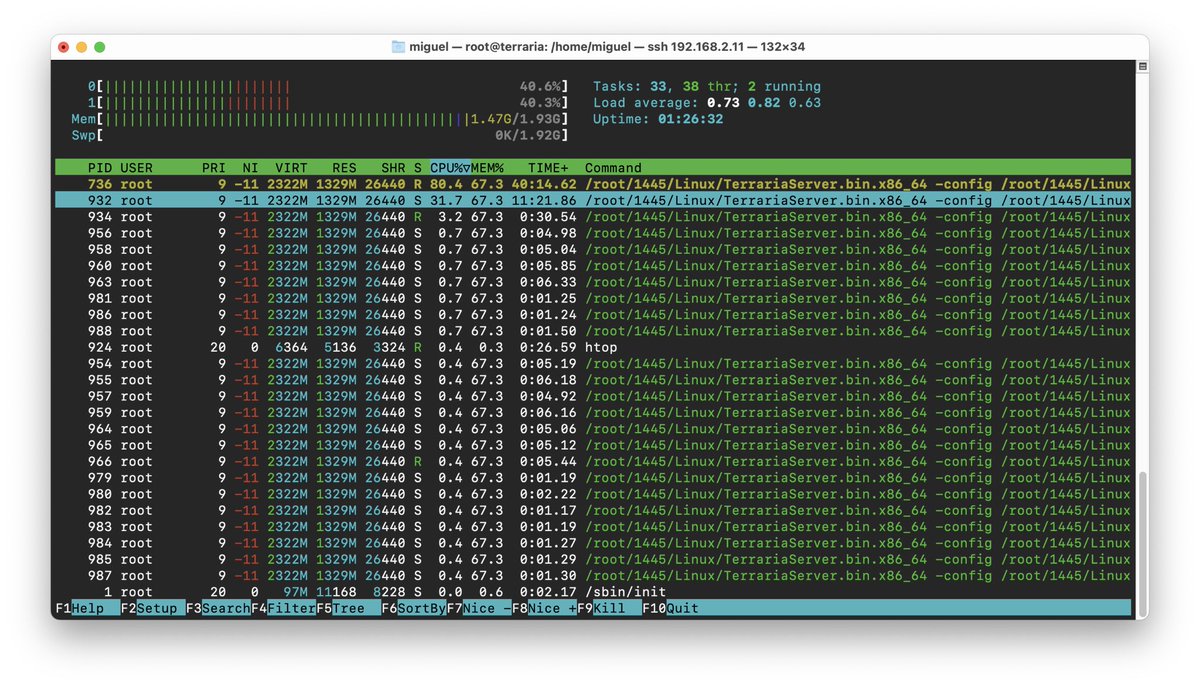The image size is (1200, 687).
Task: Click the Load average values line
Action: pos(707,103)
